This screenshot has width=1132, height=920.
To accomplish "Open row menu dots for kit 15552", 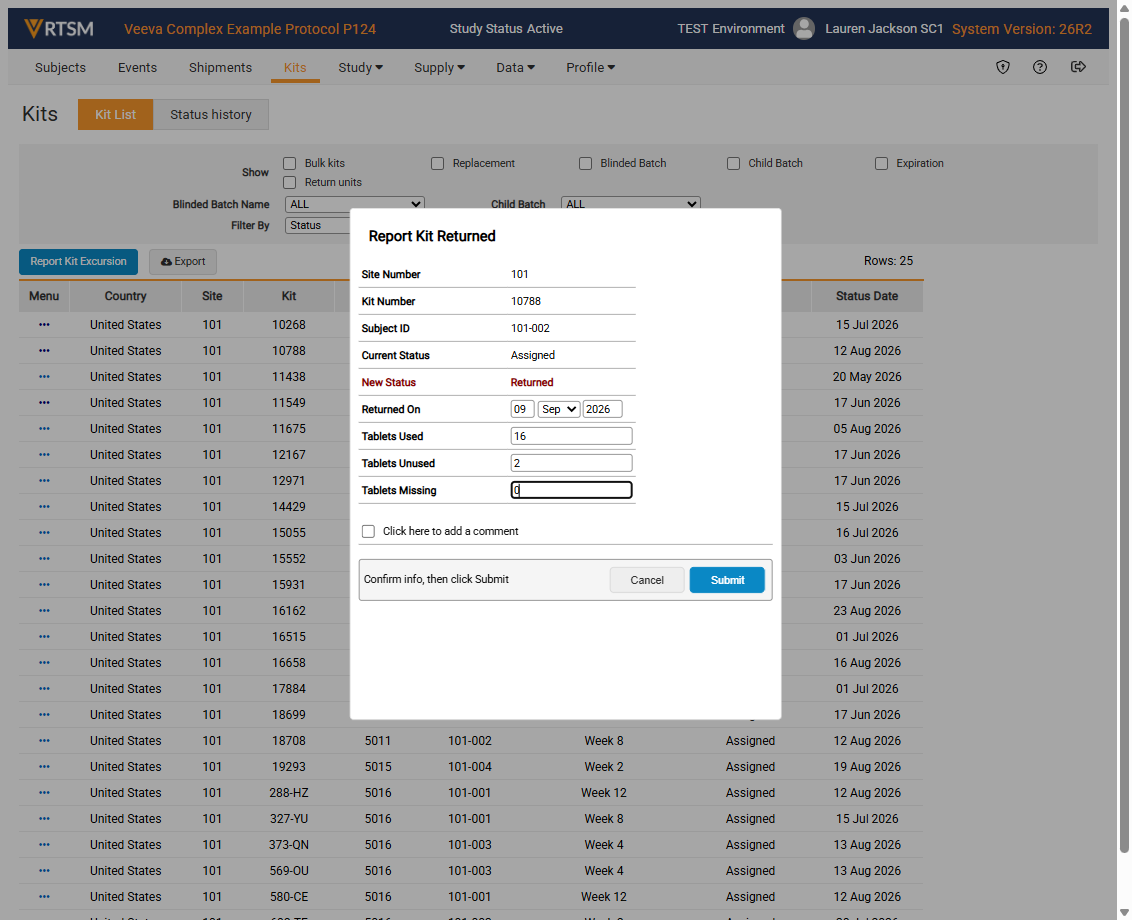I will pyautogui.click(x=44, y=559).
